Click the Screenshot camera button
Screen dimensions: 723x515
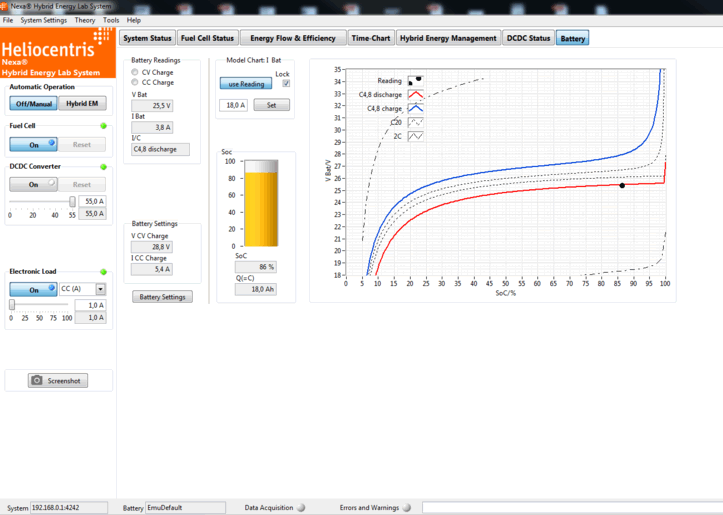[x=58, y=381]
